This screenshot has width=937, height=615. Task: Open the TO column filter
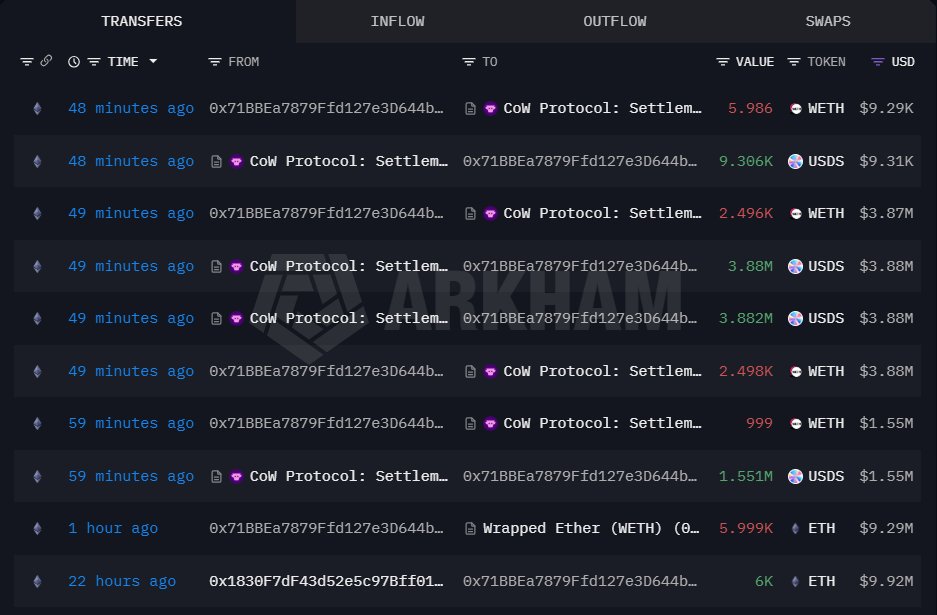pyautogui.click(x=469, y=62)
